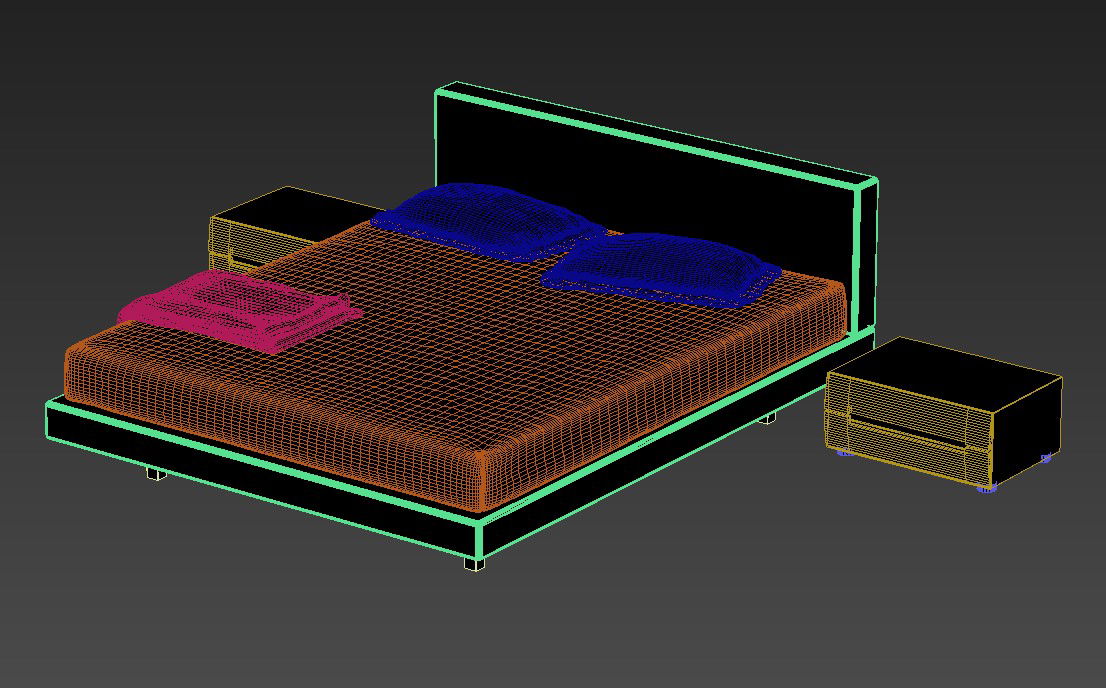The height and width of the screenshot is (688, 1106).
Task: Select the bed leg under left side
Action: [x=155, y=473]
